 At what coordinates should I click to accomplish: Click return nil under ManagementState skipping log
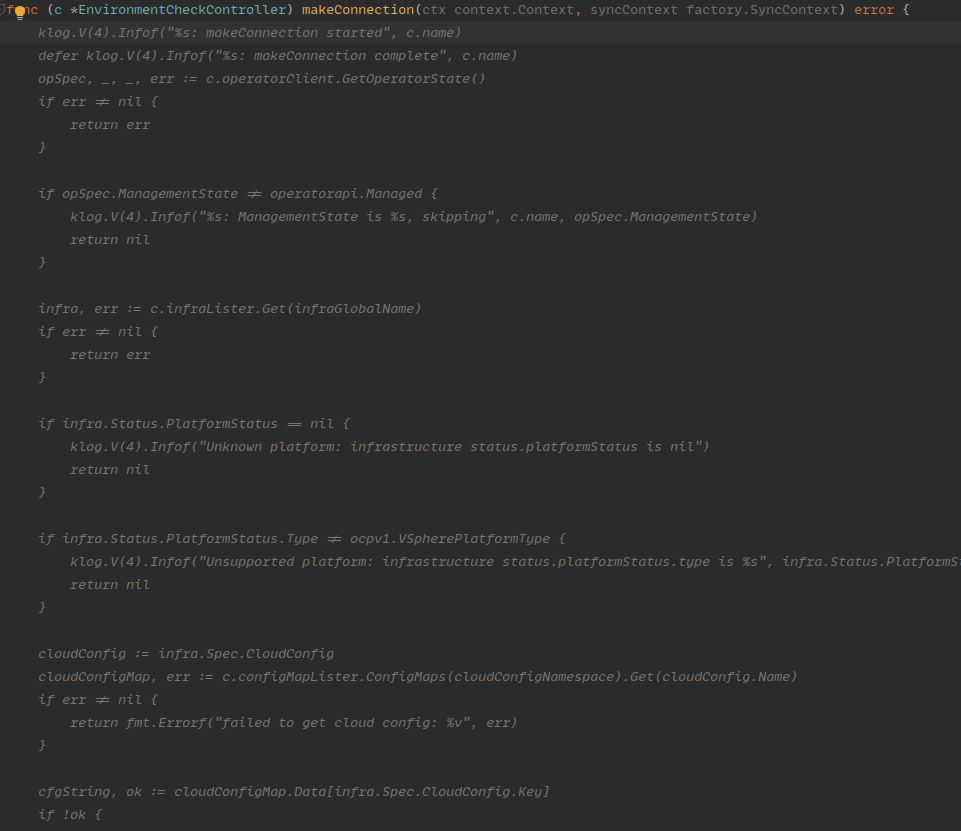click(110, 240)
